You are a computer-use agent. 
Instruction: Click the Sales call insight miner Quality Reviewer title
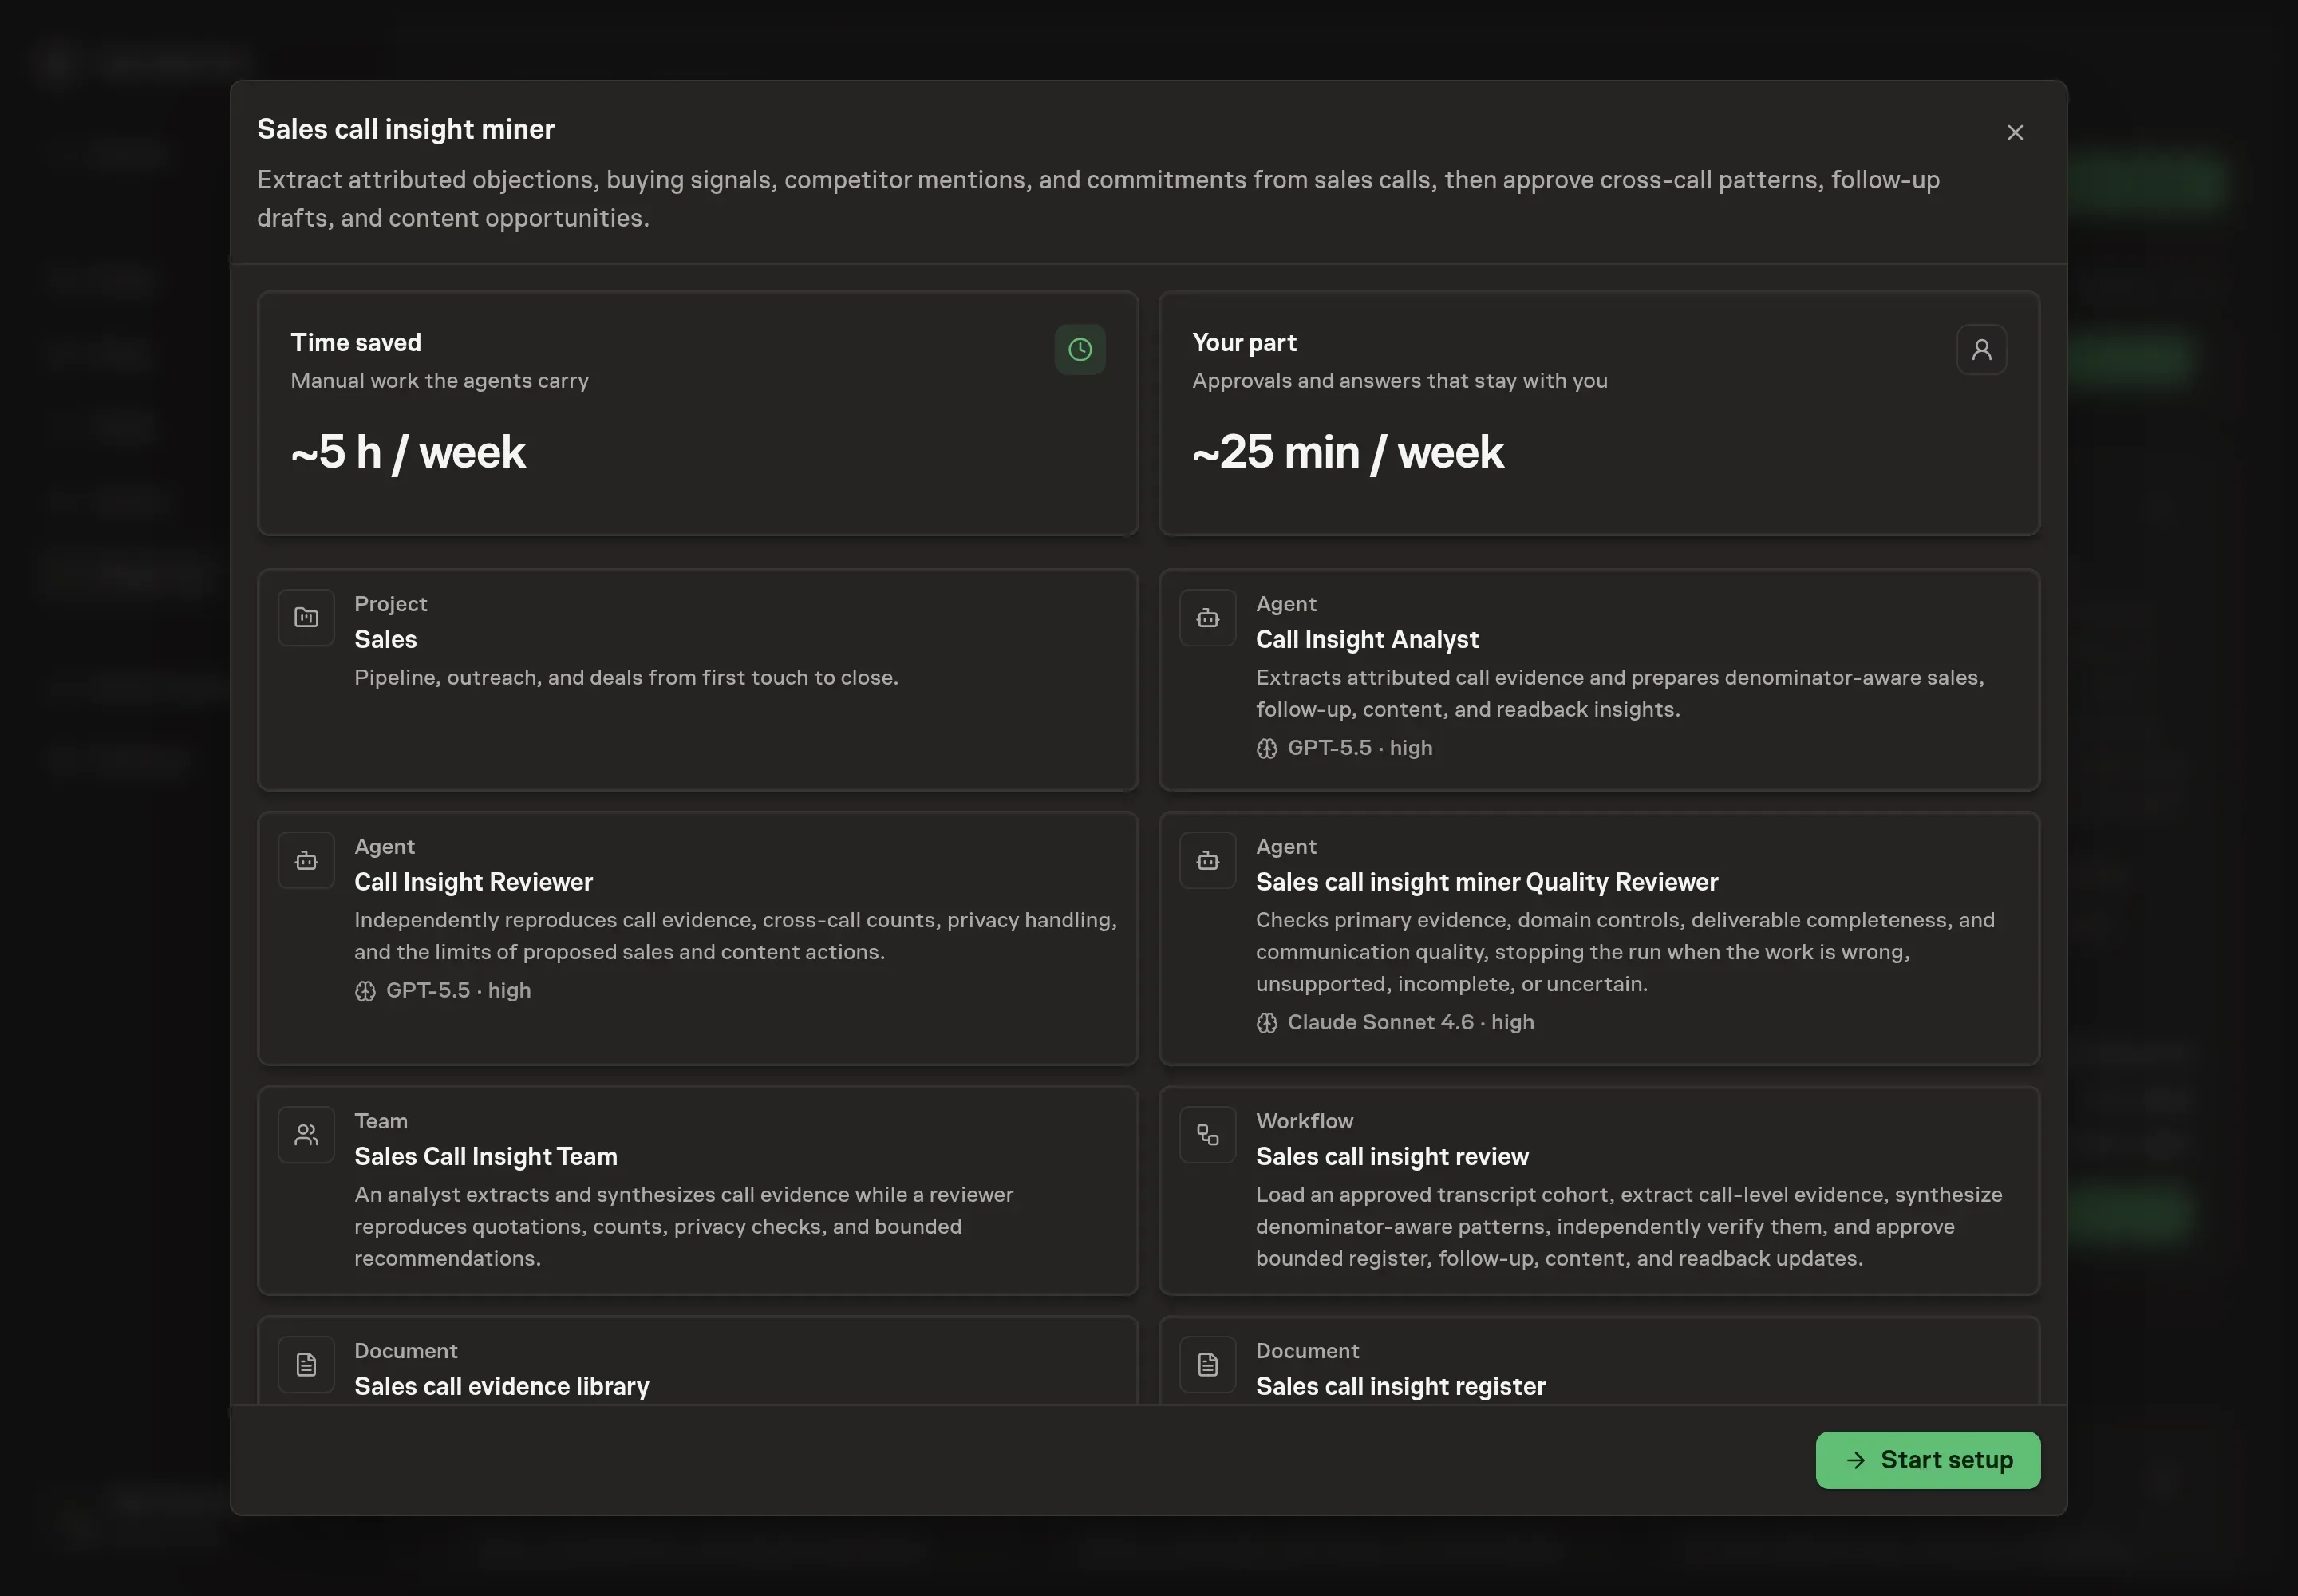(x=1487, y=882)
